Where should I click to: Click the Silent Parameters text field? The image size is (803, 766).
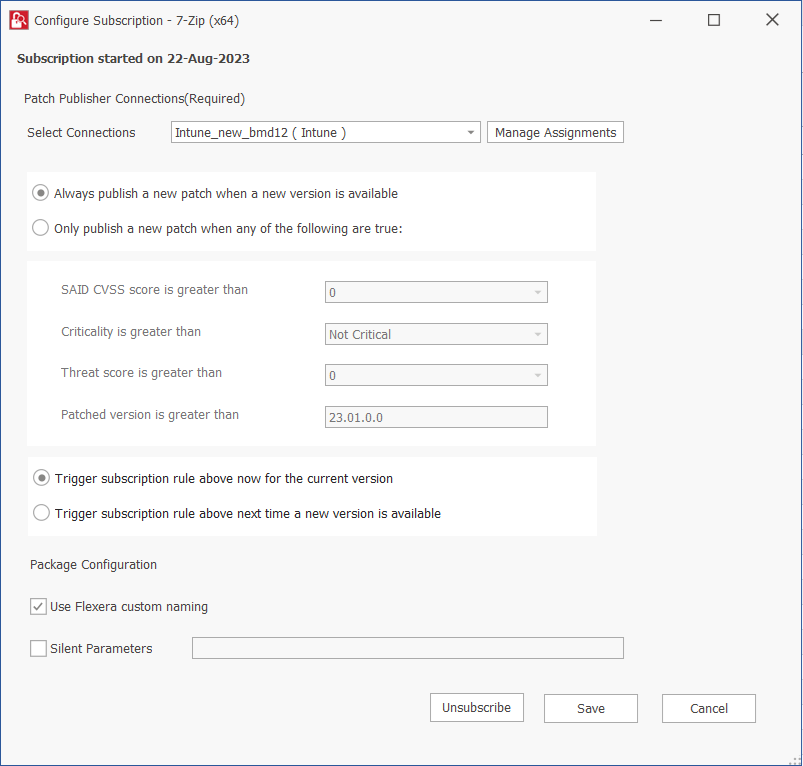click(x=407, y=649)
